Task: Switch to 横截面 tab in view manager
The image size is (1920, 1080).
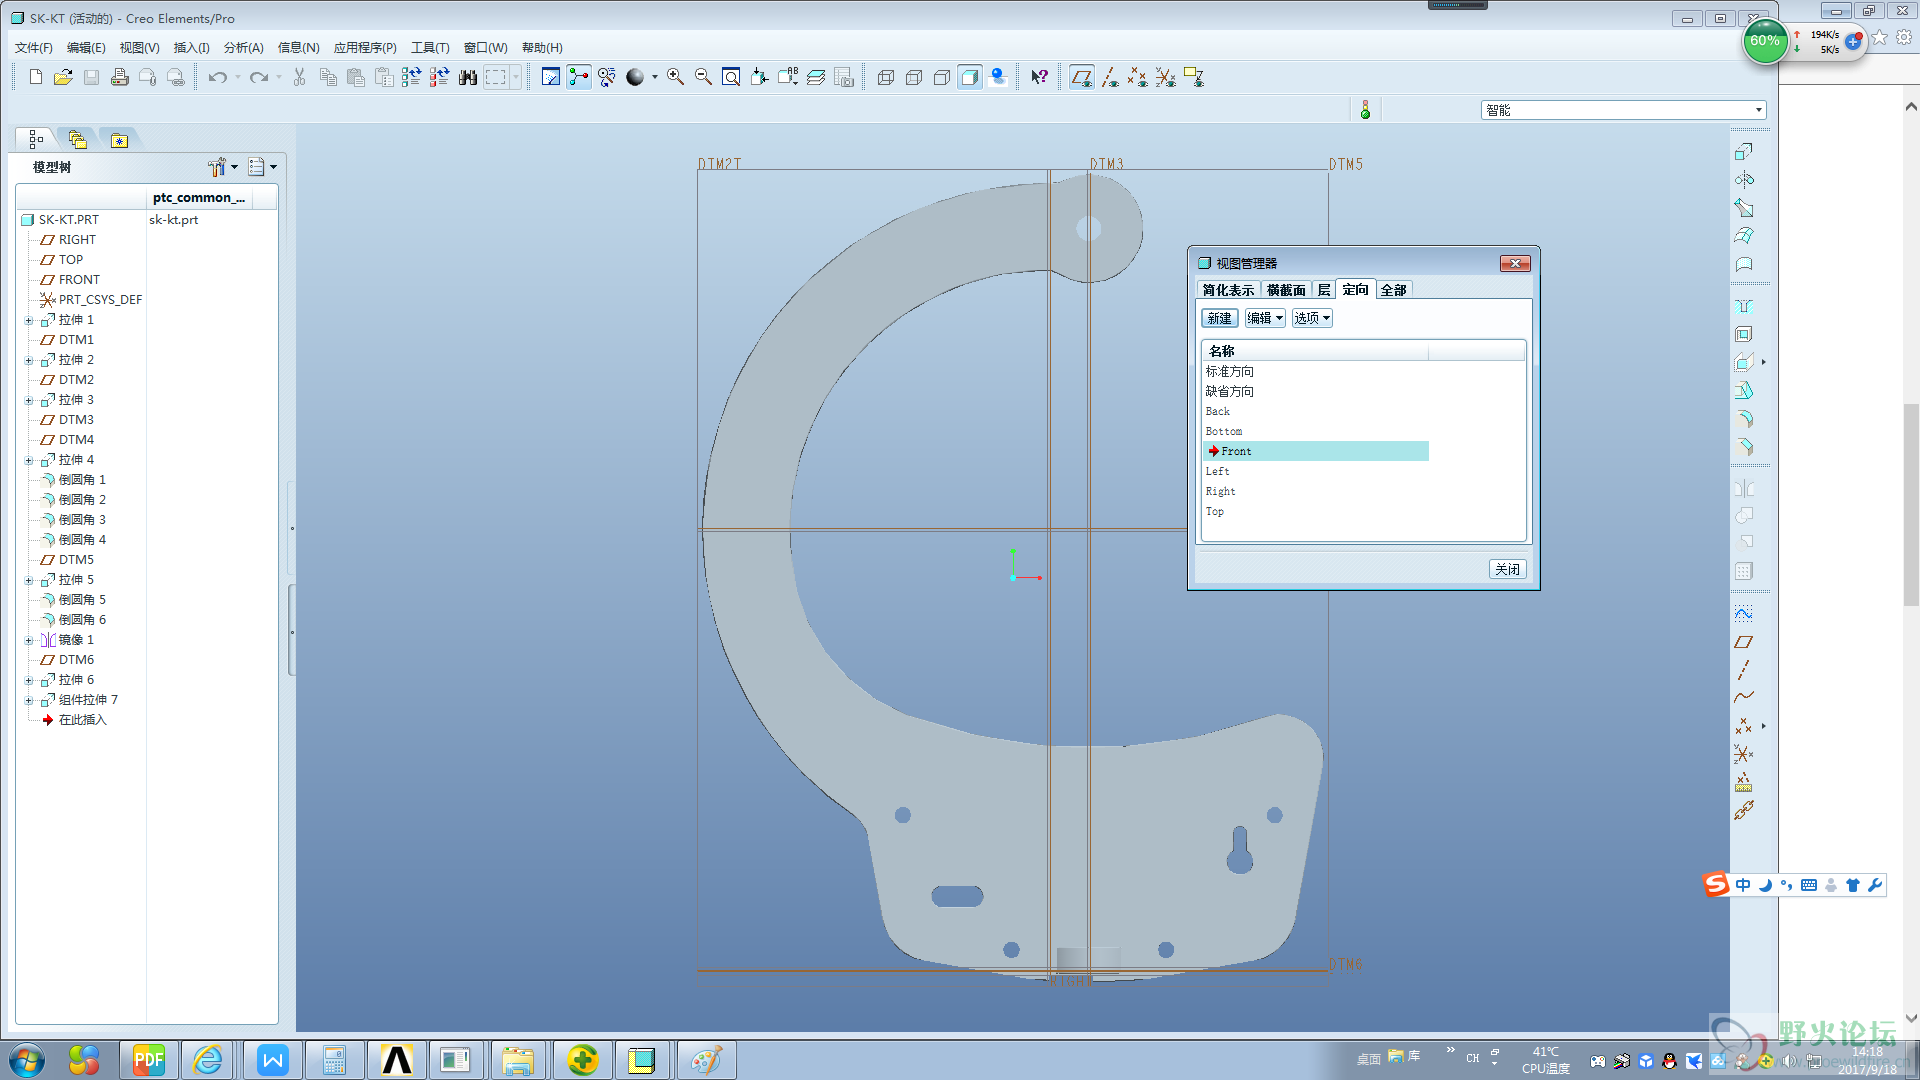Action: pyautogui.click(x=1286, y=290)
